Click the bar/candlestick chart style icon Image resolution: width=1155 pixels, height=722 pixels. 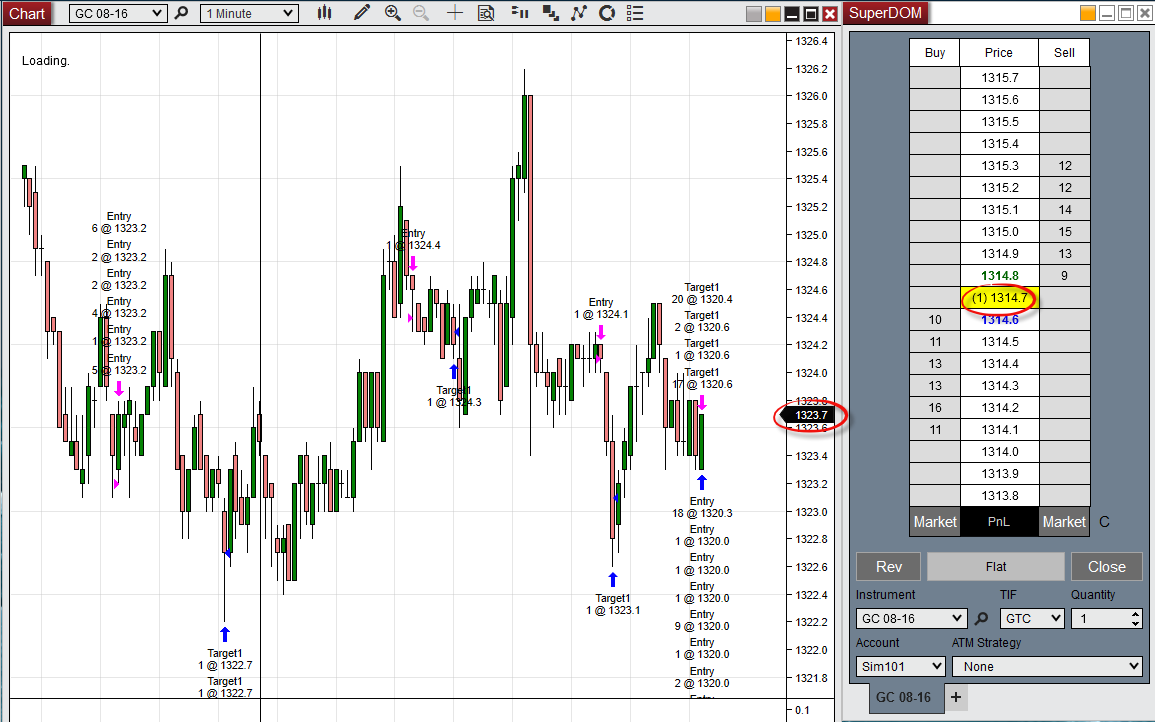[x=325, y=13]
